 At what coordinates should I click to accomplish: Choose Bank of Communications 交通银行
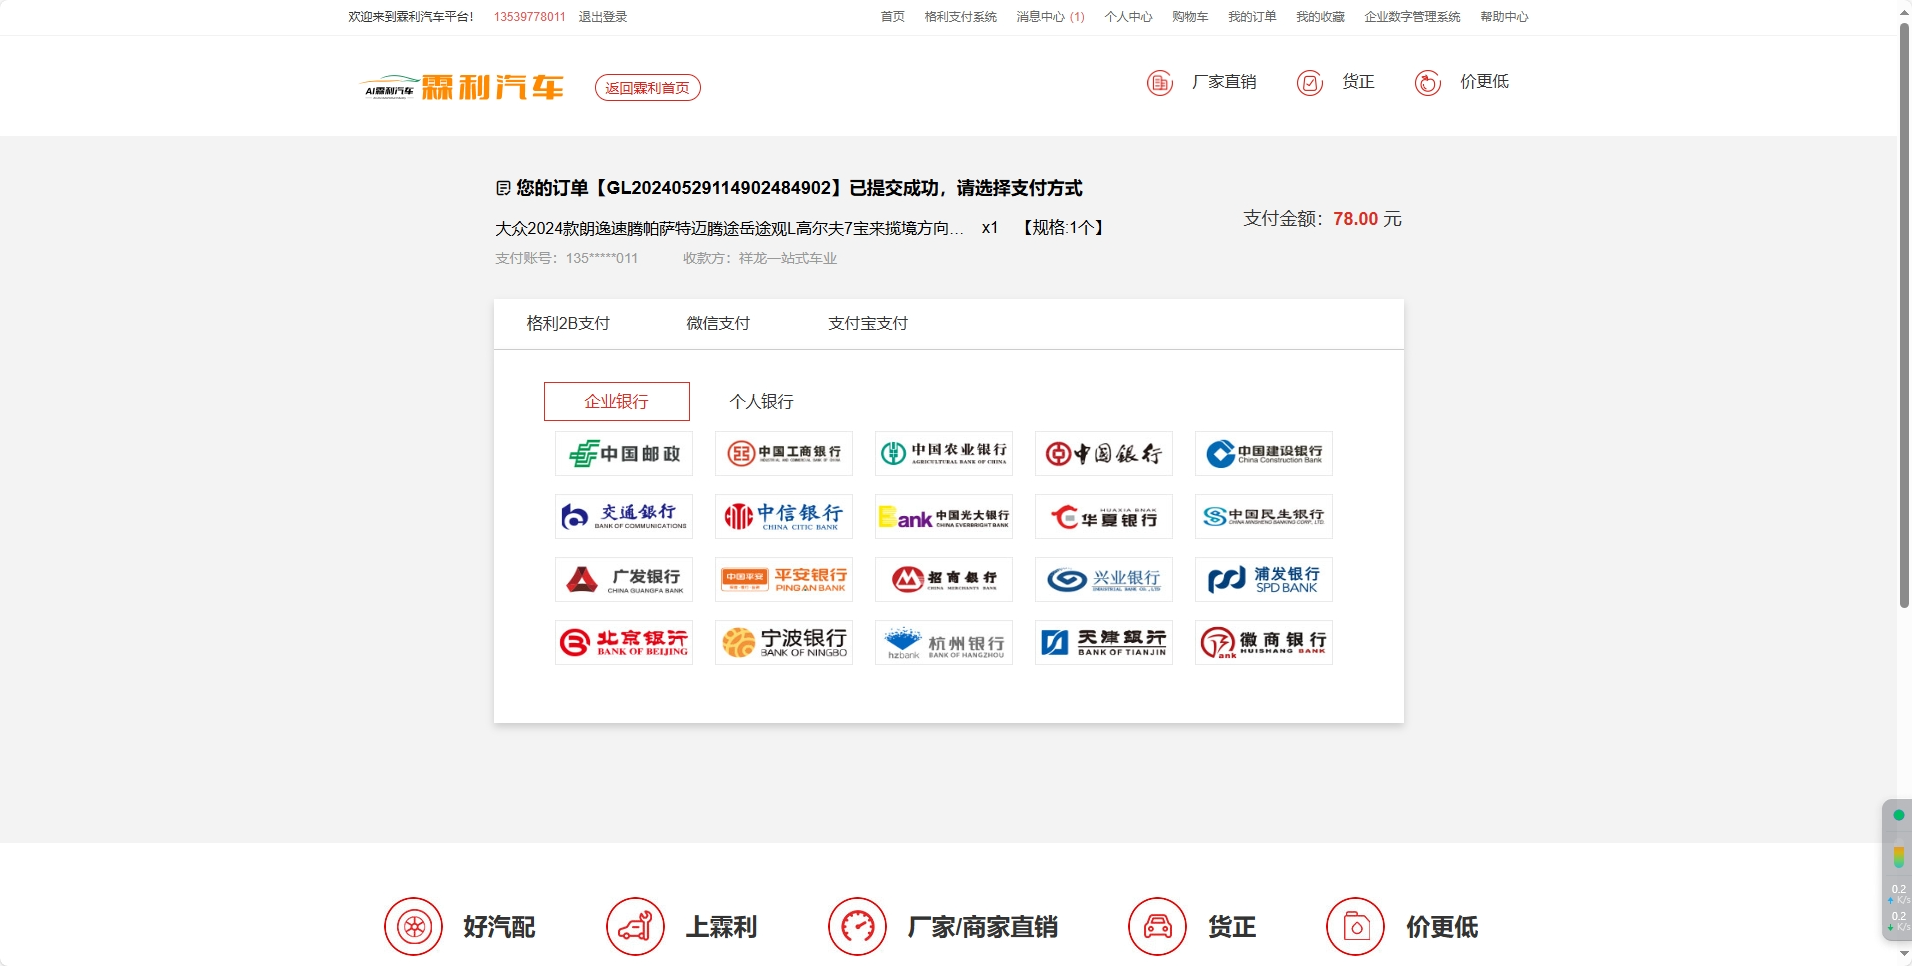click(624, 516)
